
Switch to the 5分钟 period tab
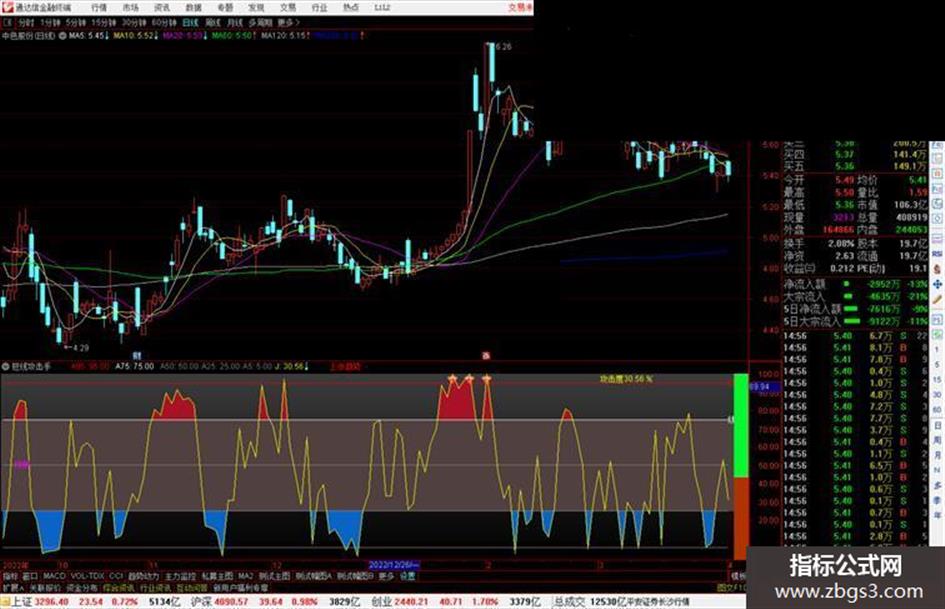[x=76, y=23]
